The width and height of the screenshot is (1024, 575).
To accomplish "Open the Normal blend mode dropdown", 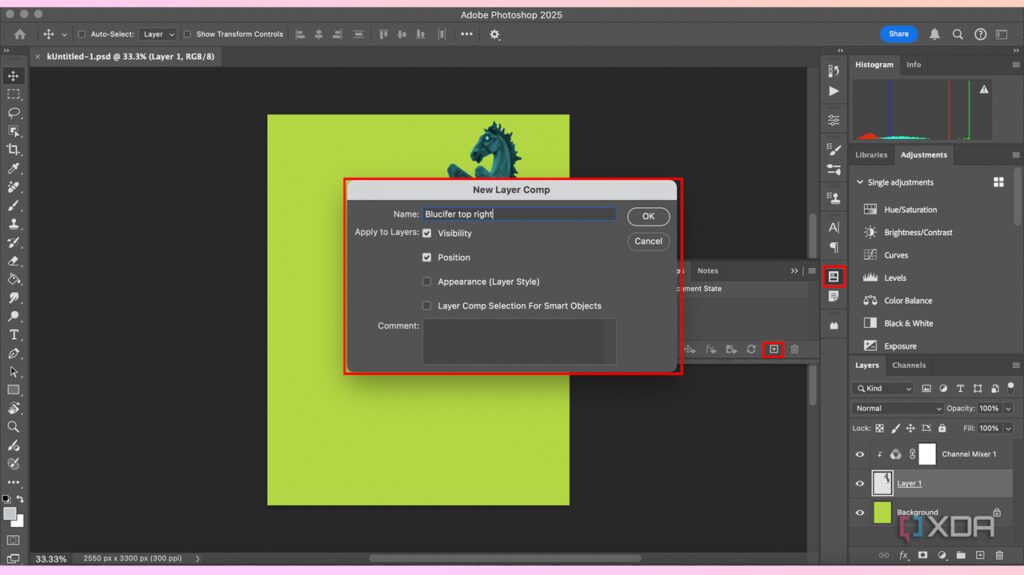I will click(897, 408).
